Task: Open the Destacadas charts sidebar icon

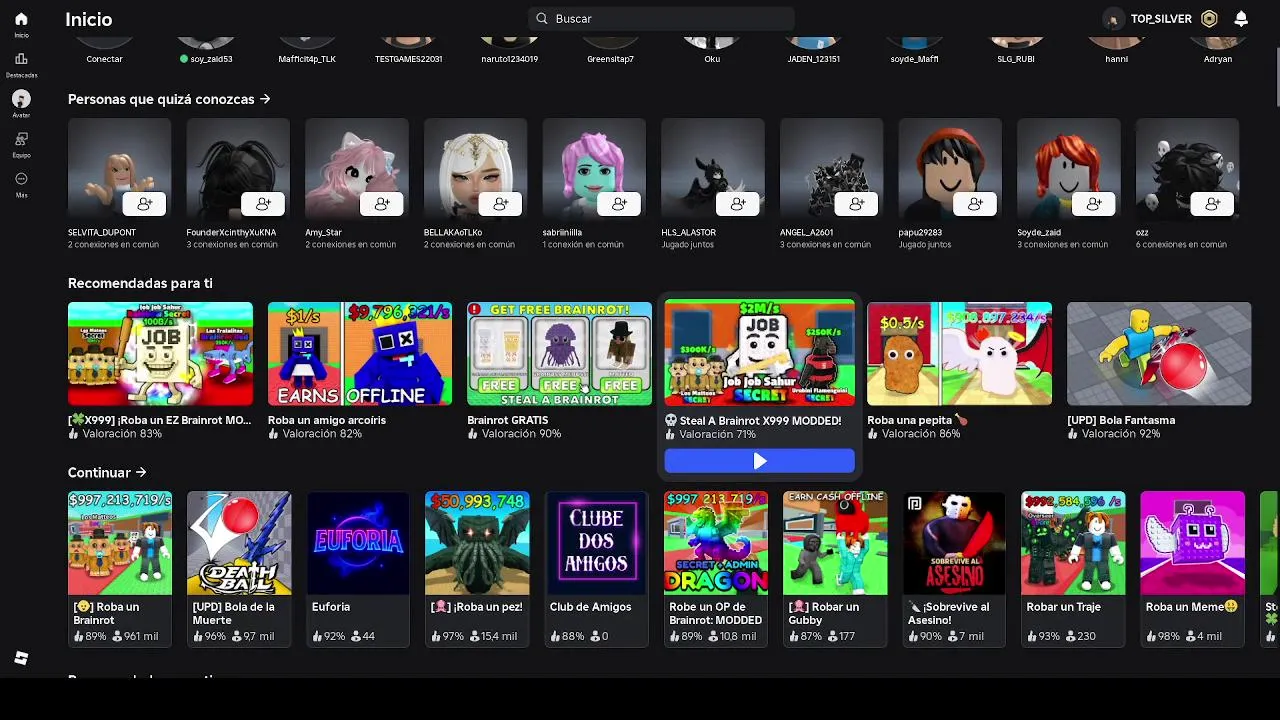Action: (x=21, y=59)
